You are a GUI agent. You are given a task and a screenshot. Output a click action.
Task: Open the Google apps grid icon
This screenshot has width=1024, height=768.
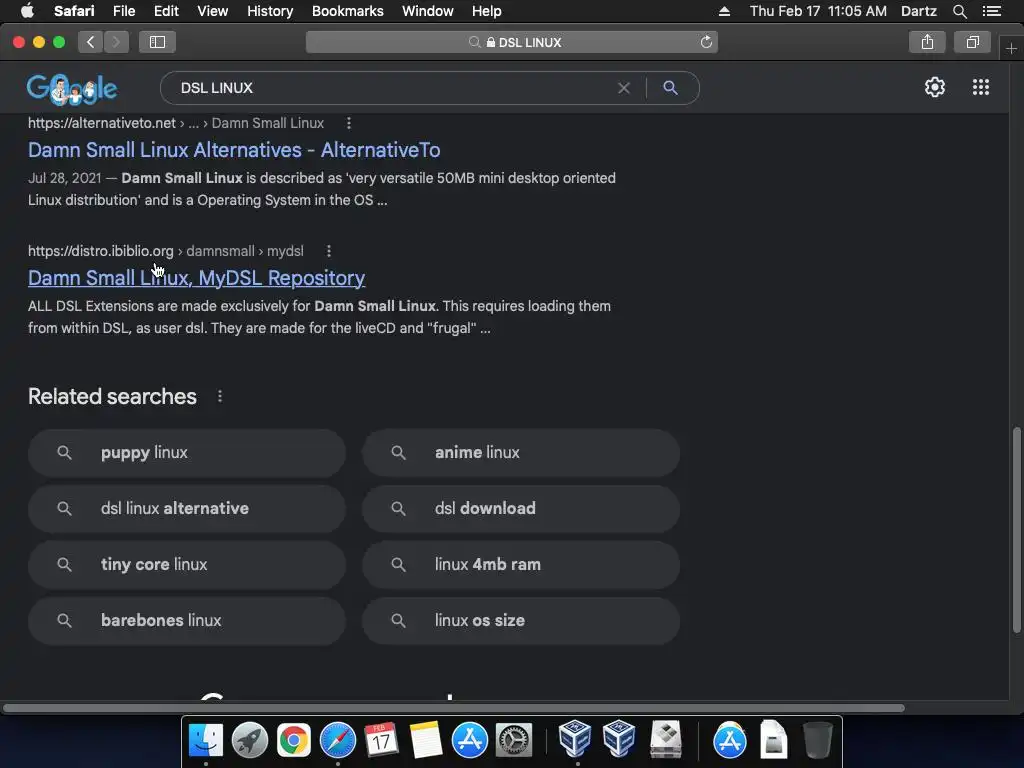point(980,87)
